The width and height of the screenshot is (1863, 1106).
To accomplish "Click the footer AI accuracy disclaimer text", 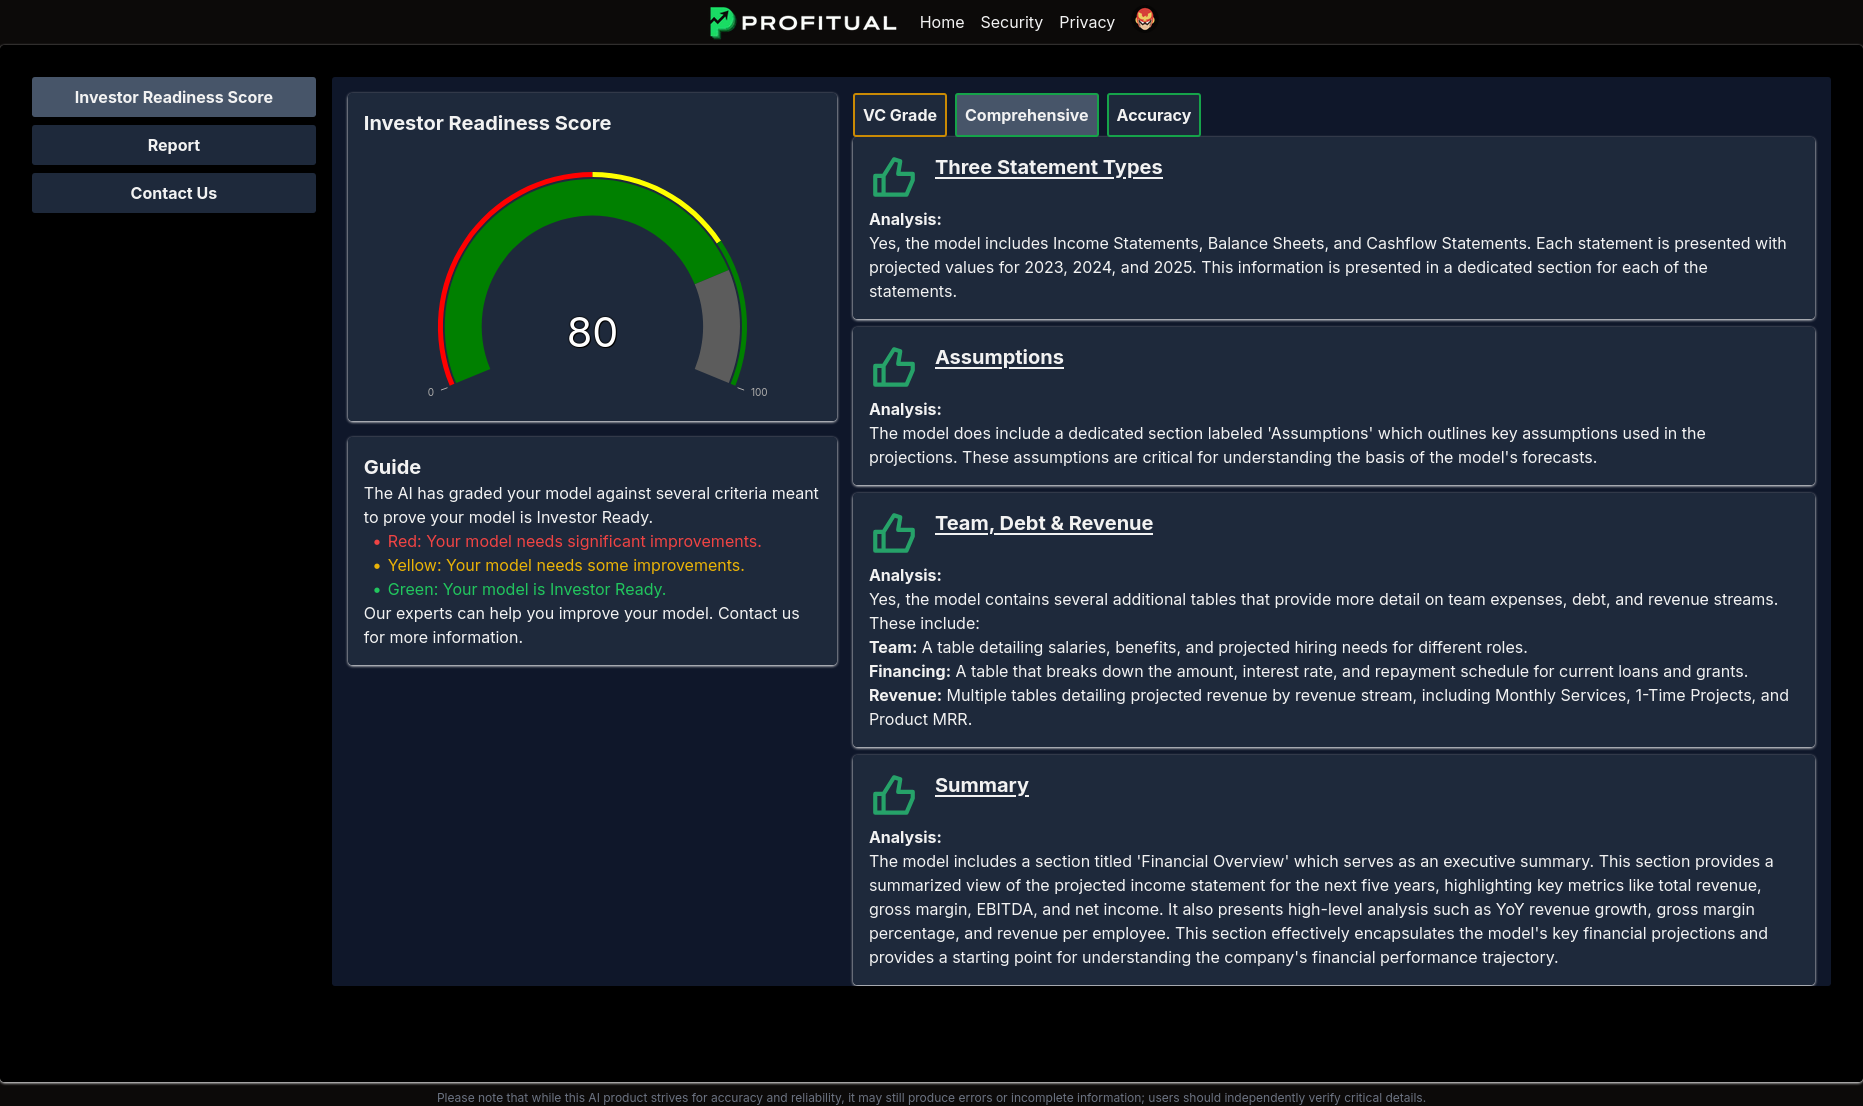I will 931,1097.
